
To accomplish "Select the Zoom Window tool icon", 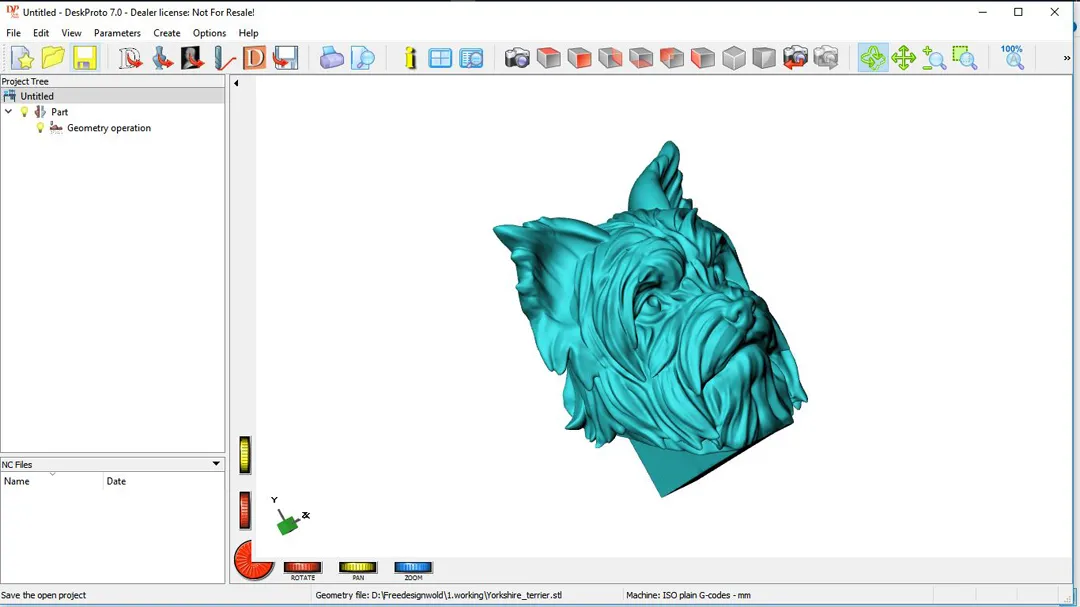I will tap(964, 58).
